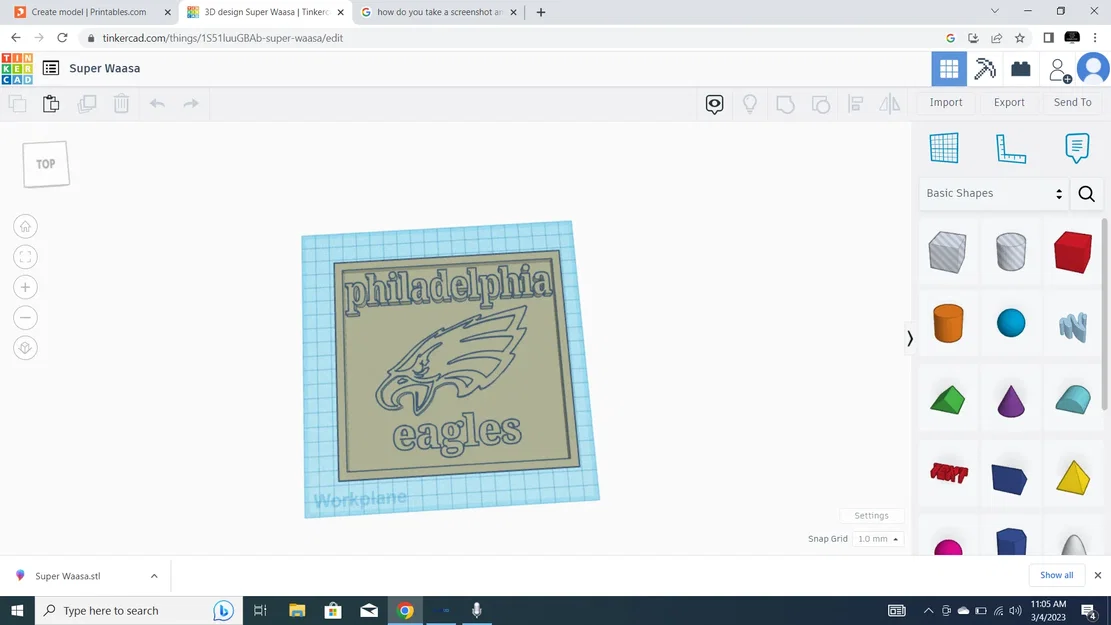Switch to the screenshot Google search tab
The height and width of the screenshot is (625, 1111).
[x=439, y=12]
